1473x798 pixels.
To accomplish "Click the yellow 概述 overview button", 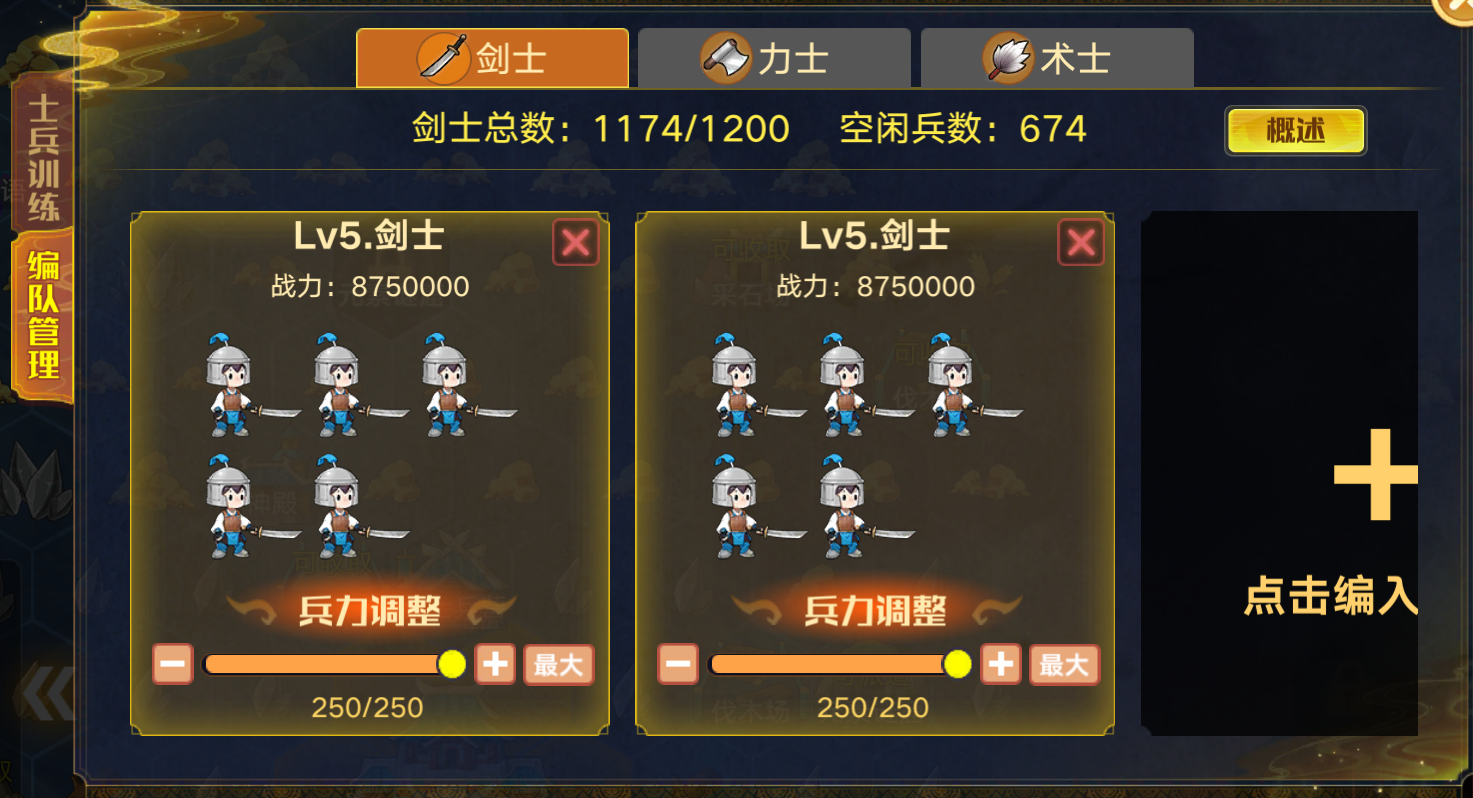I will click(x=1296, y=131).
